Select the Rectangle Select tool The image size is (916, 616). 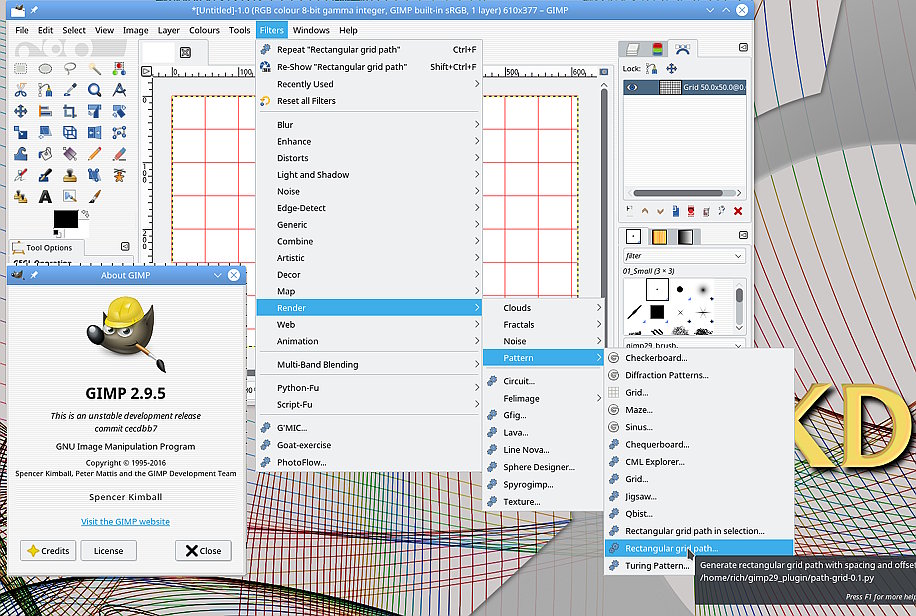[x=20, y=69]
